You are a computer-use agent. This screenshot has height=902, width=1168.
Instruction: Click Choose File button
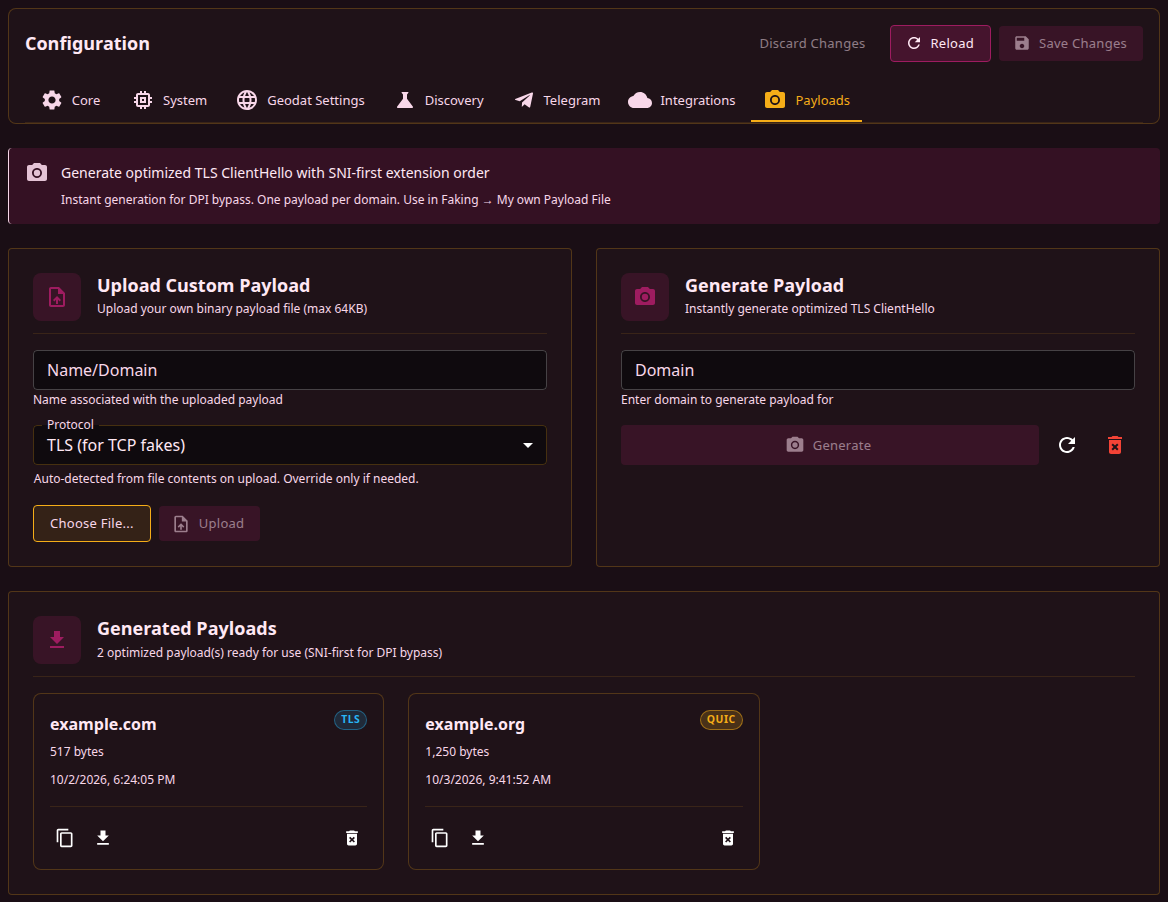point(92,524)
